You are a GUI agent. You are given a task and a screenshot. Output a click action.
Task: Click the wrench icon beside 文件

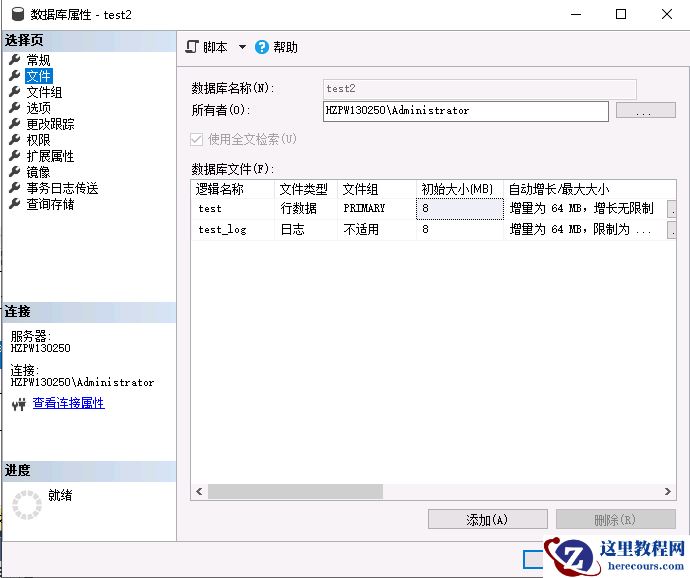click(x=15, y=76)
